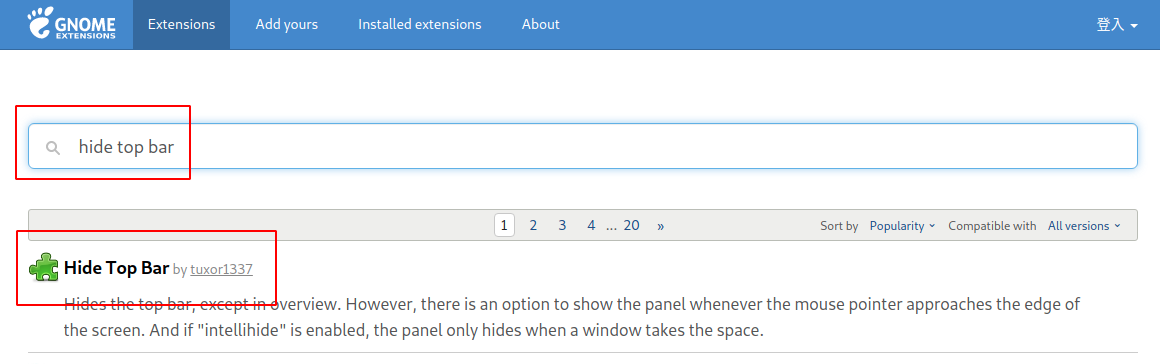Click inside the 'hide top bar' search field
Image resolution: width=1160 pixels, height=364 pixels.
[582, 146]
